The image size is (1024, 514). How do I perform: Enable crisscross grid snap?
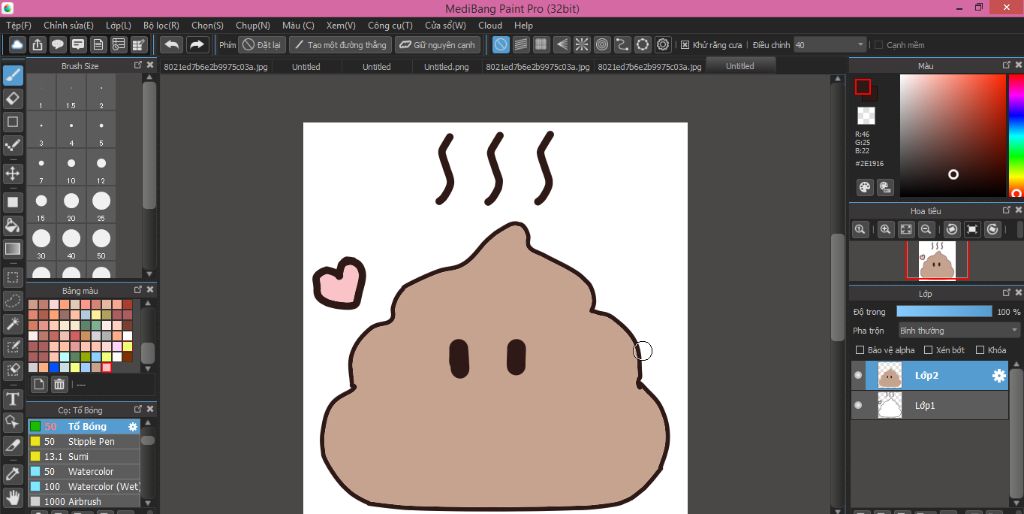[541, 44]
